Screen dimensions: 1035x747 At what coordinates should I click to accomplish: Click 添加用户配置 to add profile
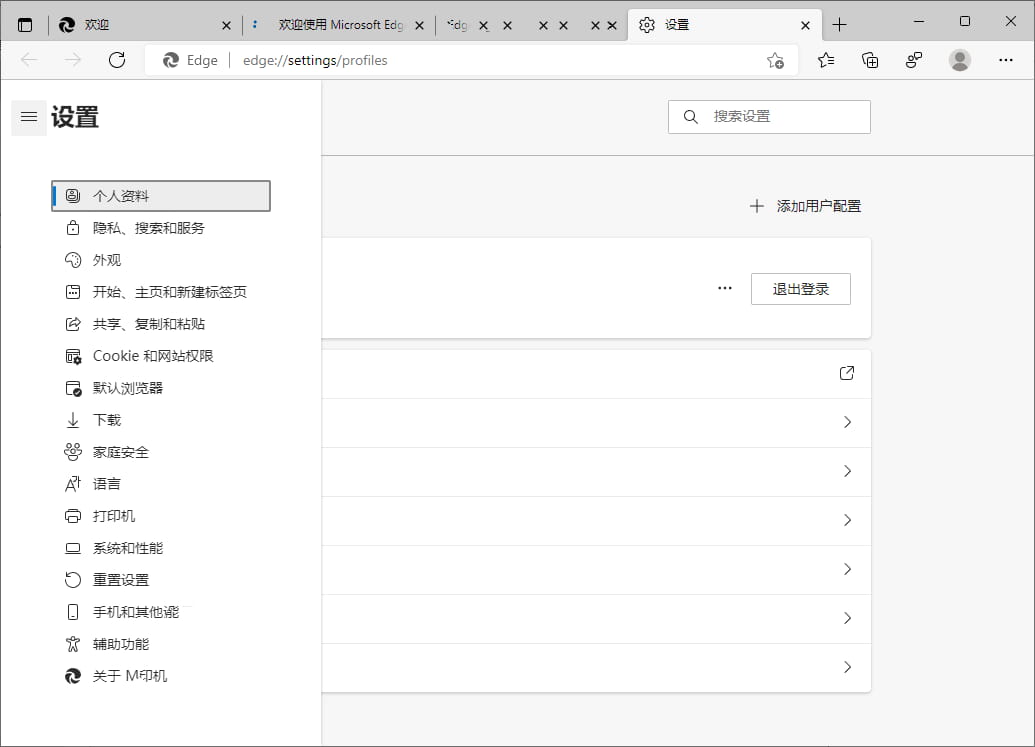pyautogui.click(x=805, y=206)
